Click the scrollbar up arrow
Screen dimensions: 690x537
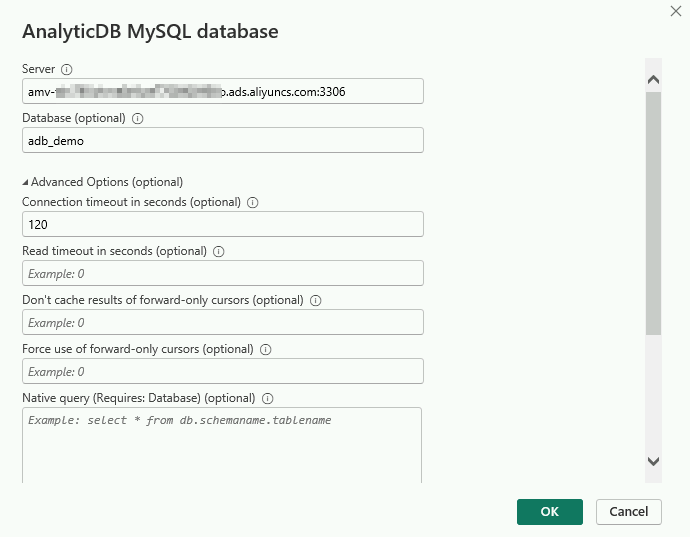point(654,79)
